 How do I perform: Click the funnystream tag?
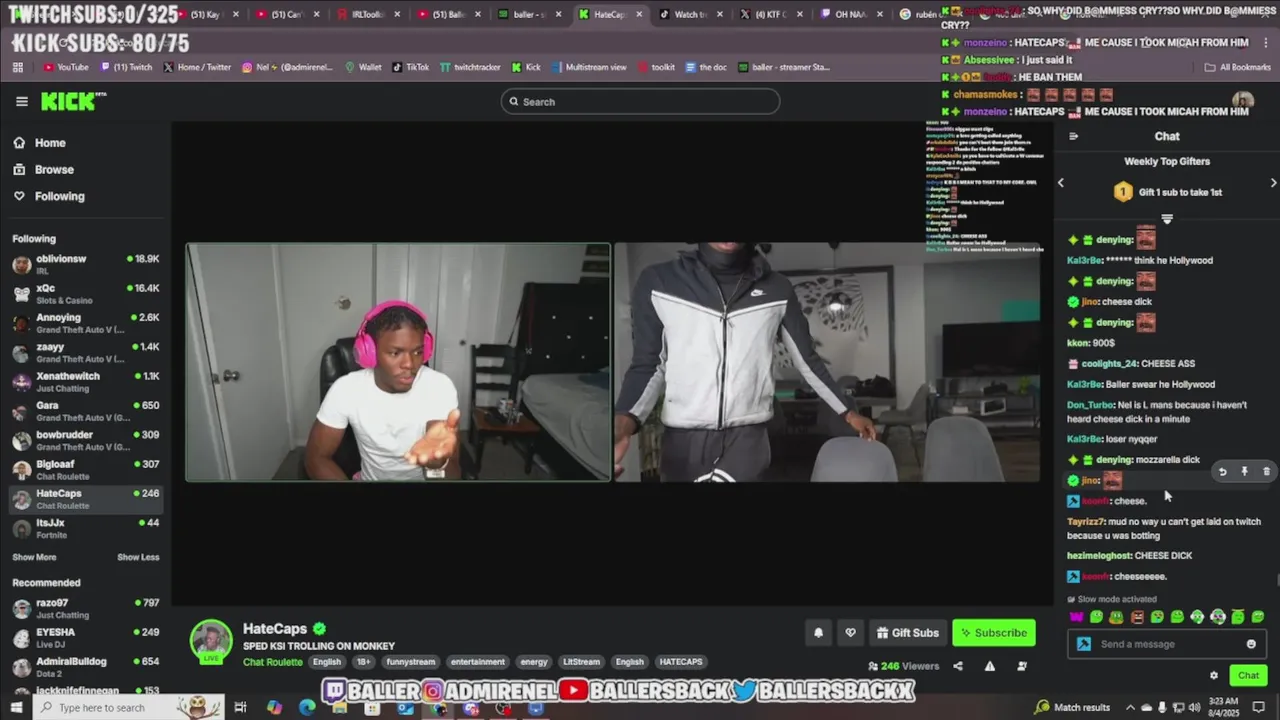(x=411, y=662)
